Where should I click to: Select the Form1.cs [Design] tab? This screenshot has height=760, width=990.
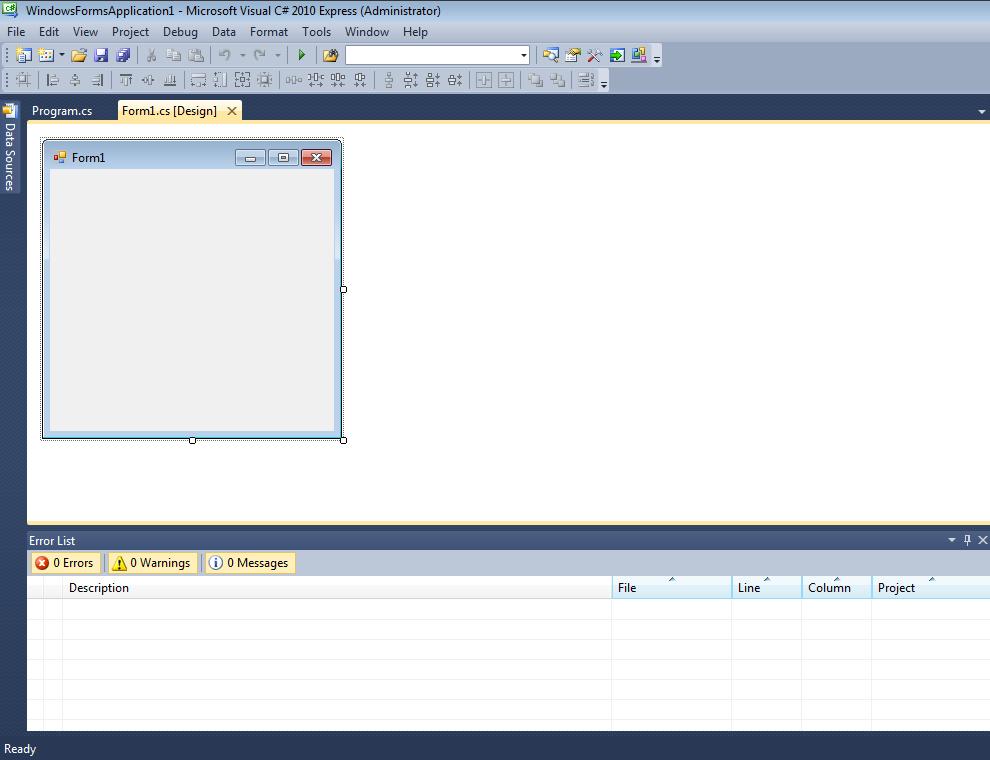coord(169,111)
